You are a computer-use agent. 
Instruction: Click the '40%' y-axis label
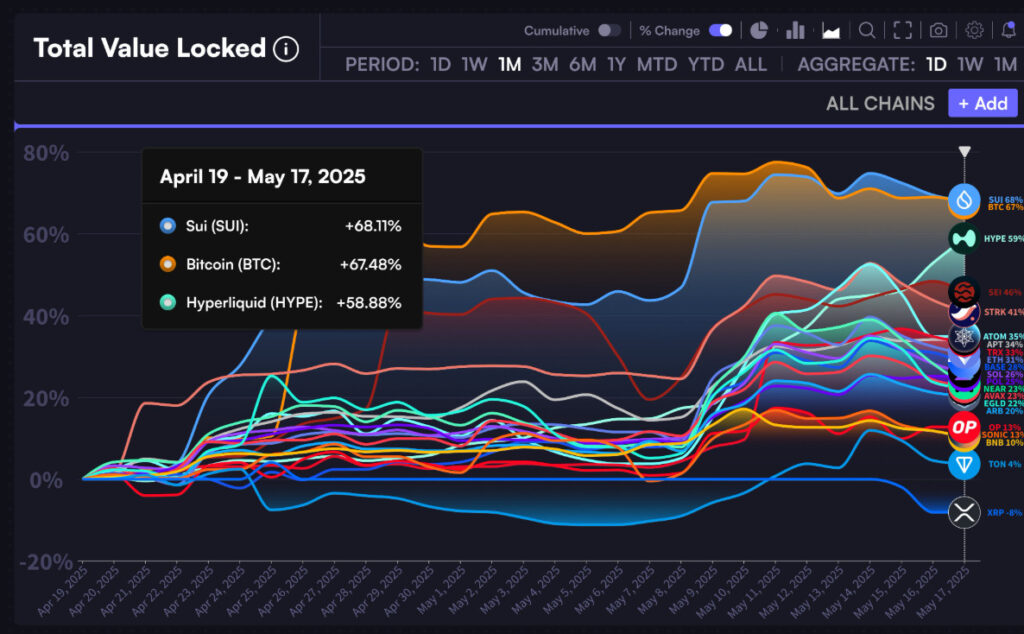[x=46, y=317]
